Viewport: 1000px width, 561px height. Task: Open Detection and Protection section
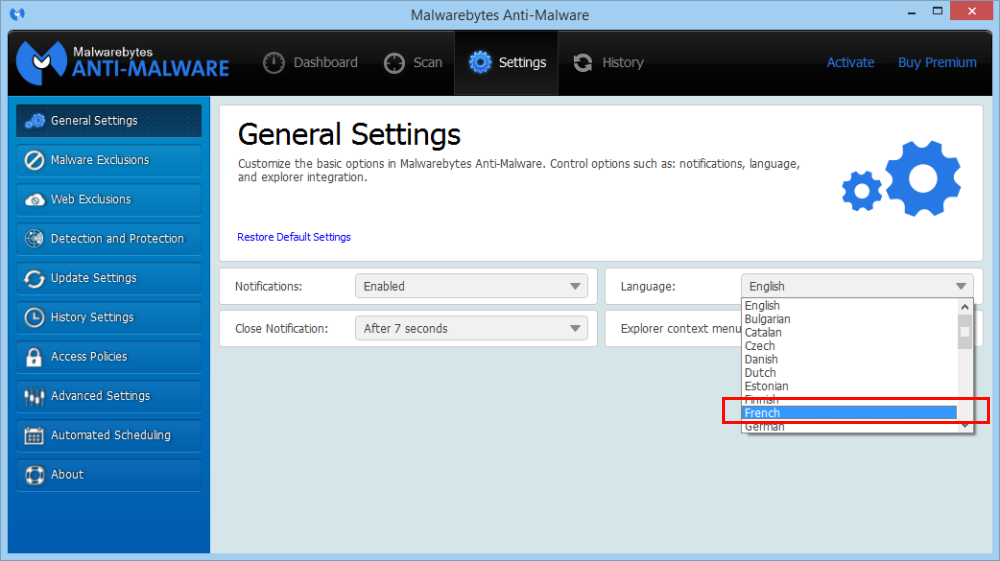[109, 238]
